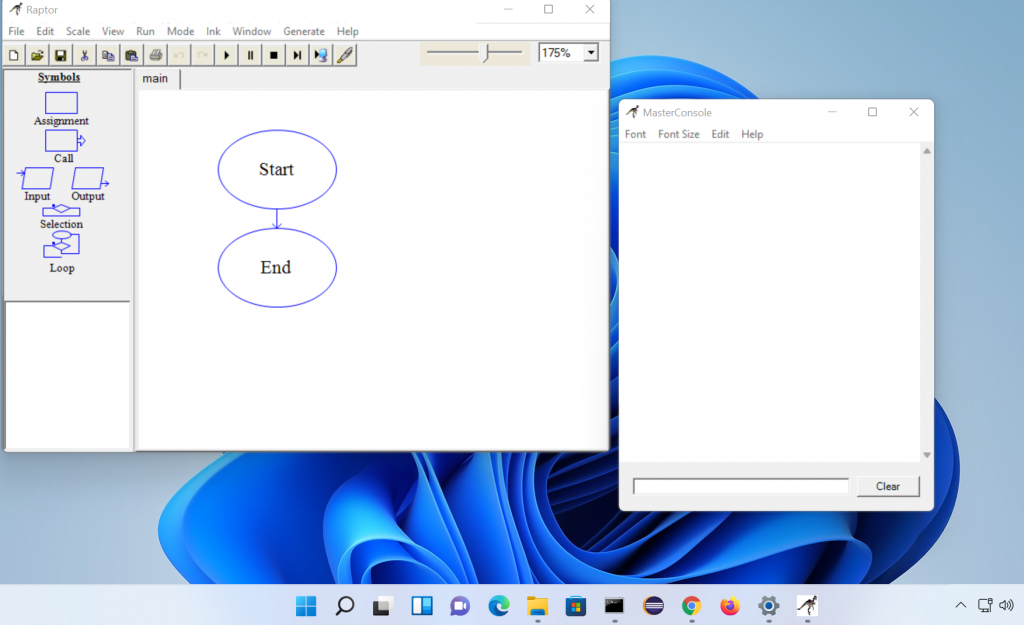This screenshot has height=625, width=1024.
Task: Pause flowchart execution
Action: 249,54
